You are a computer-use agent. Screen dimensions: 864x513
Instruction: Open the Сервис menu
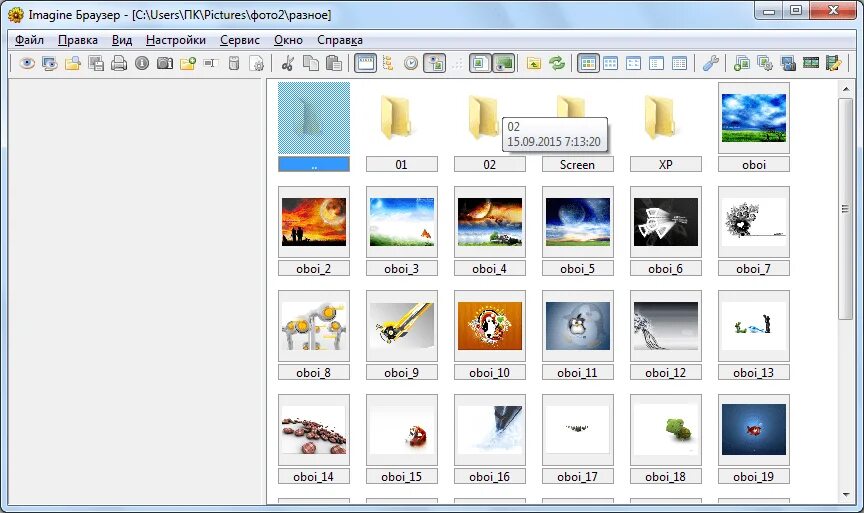pos(240,40)
